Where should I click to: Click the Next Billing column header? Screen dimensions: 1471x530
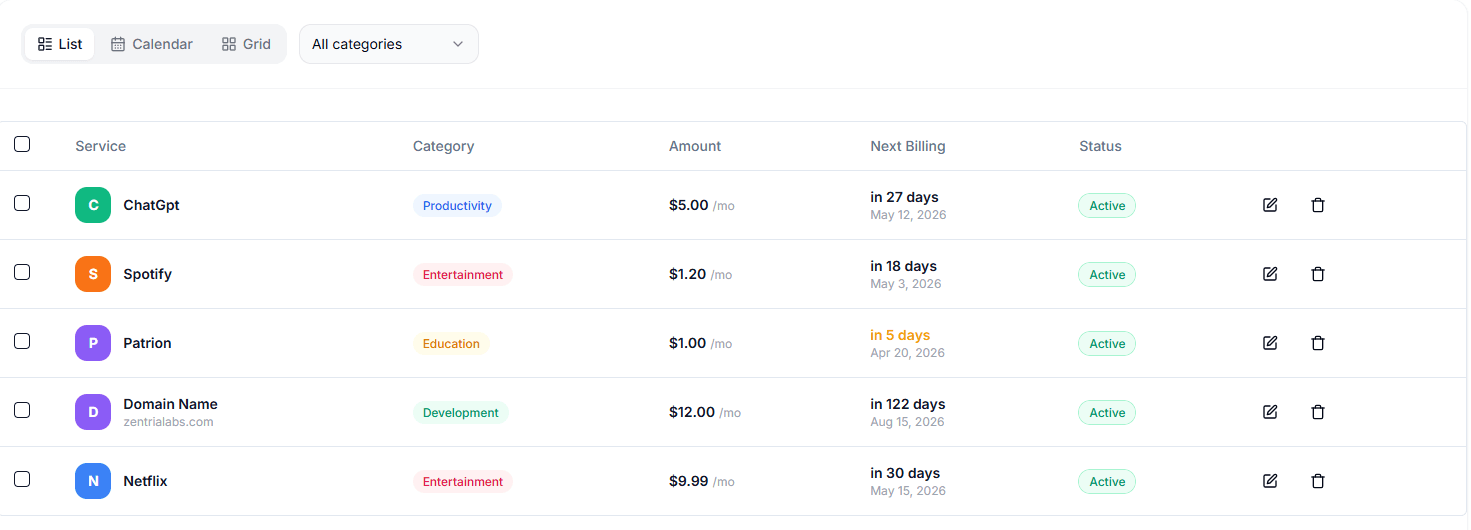(908, 146)
